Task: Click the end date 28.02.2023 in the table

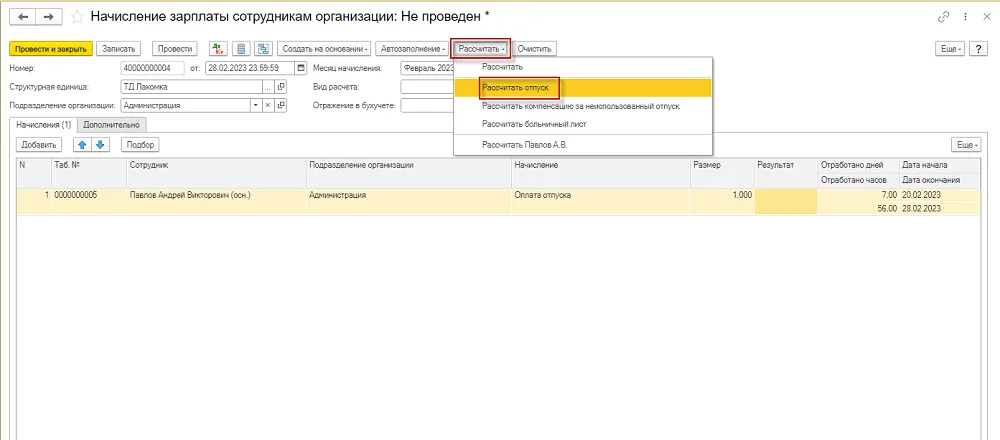Action: [939, 209]
